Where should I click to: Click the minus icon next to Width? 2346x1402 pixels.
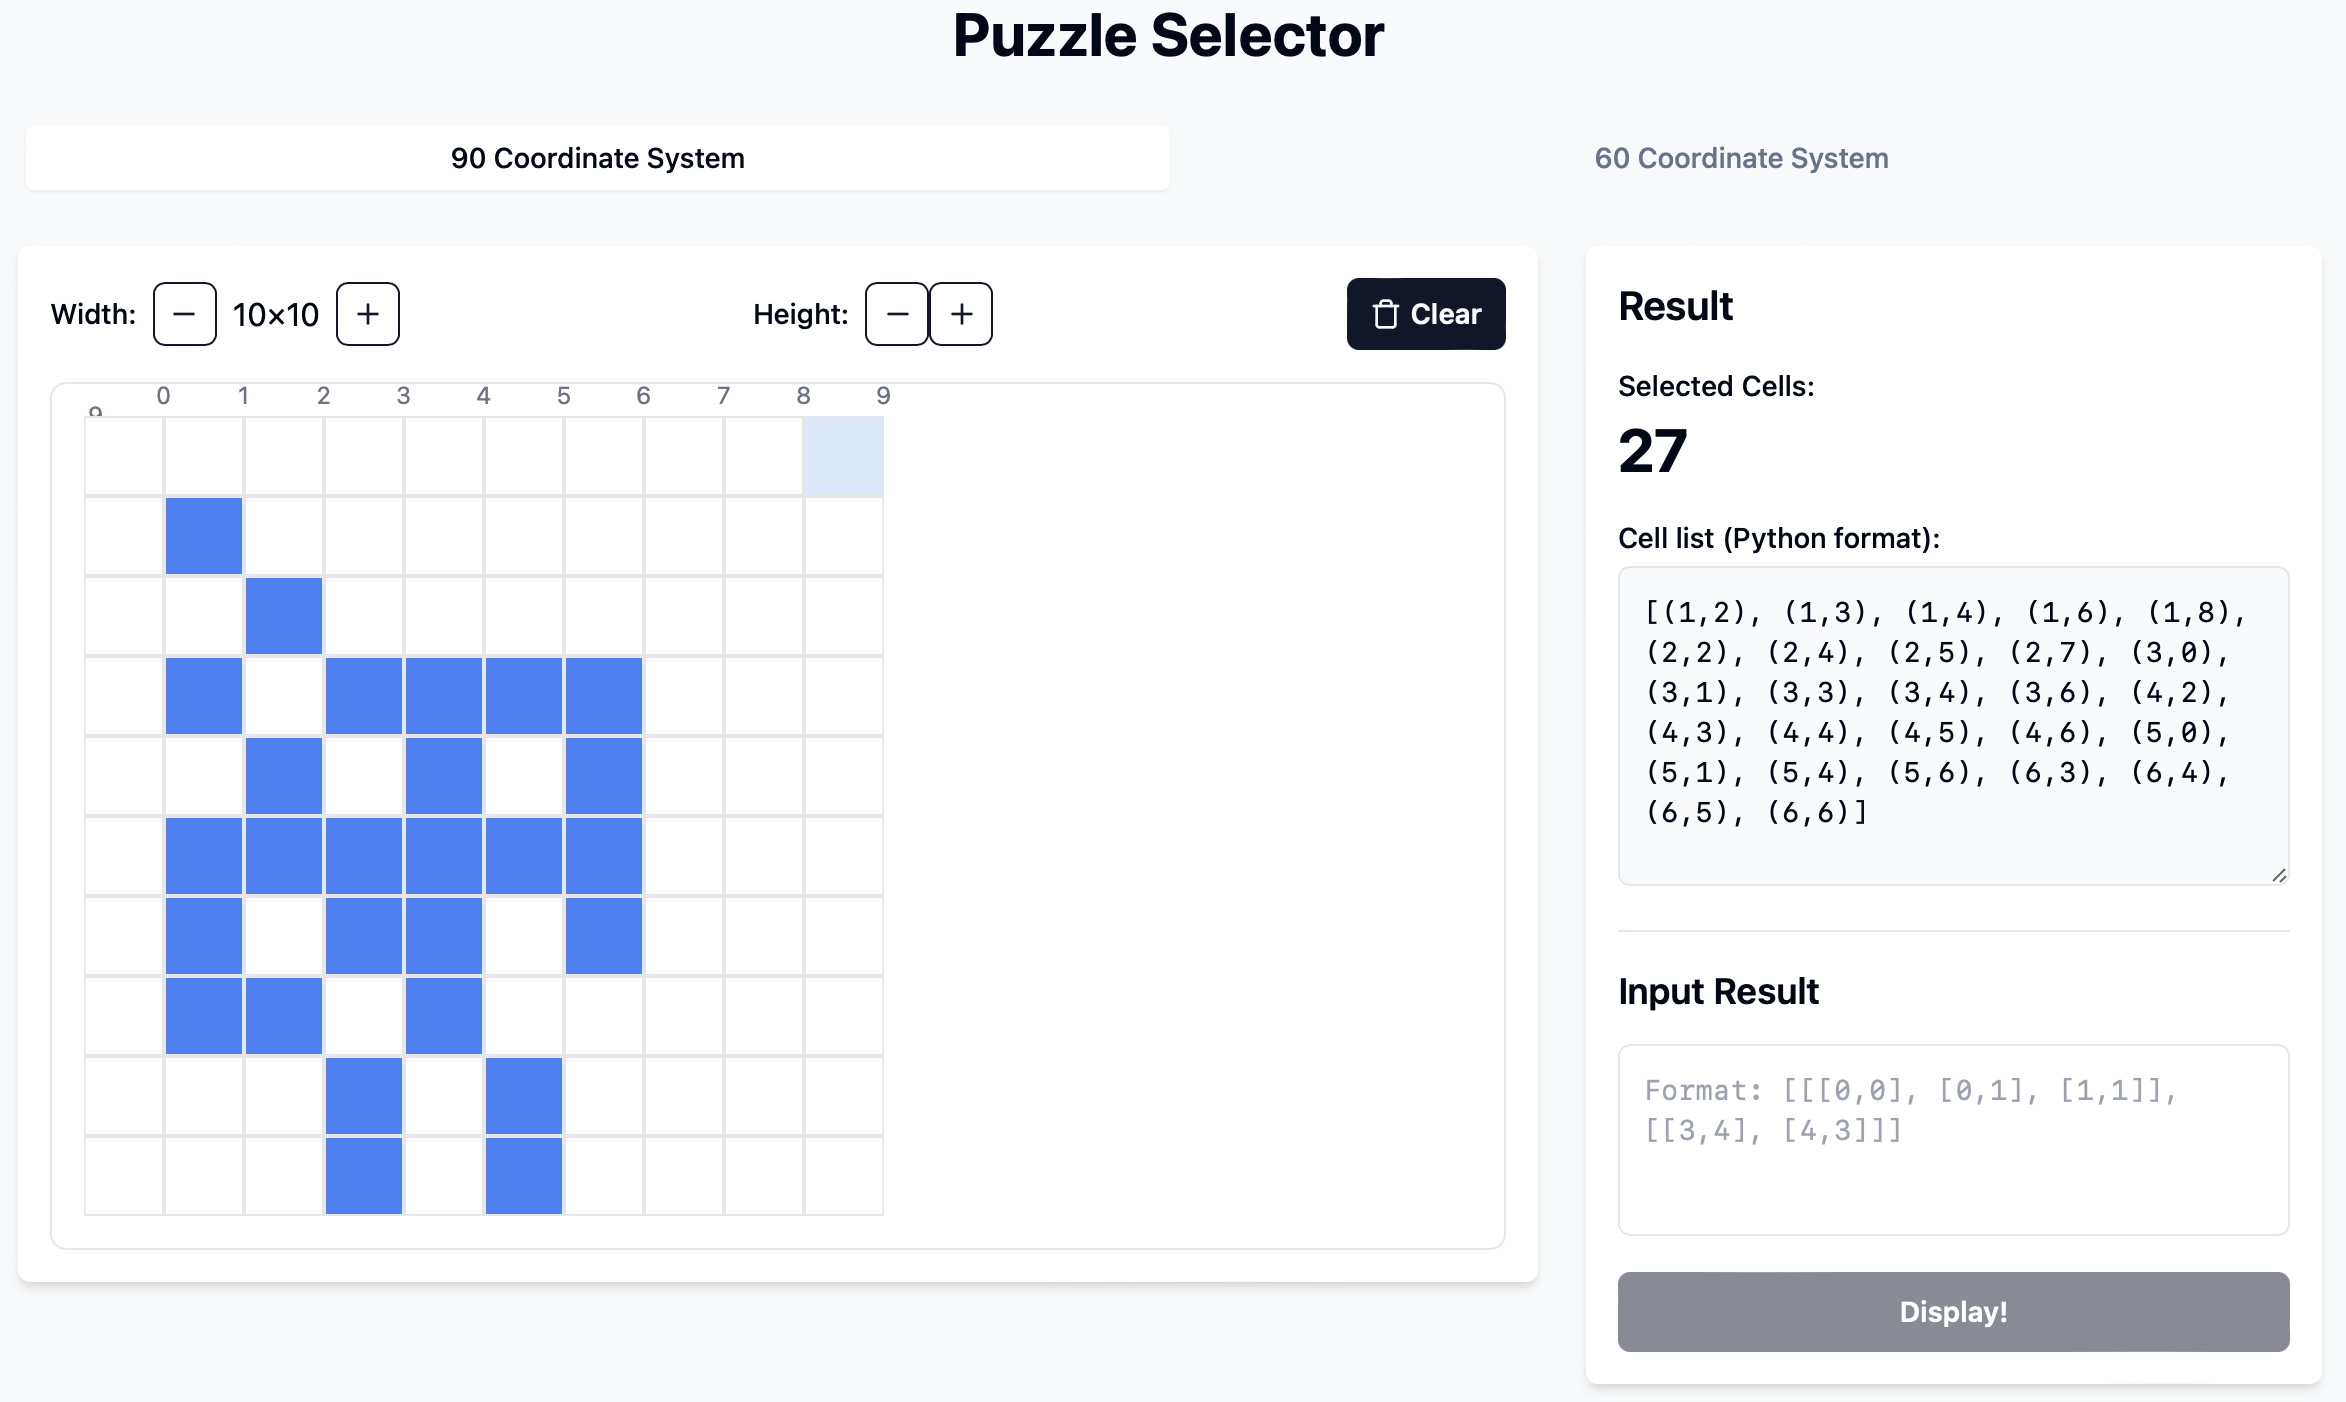(185, 314)
